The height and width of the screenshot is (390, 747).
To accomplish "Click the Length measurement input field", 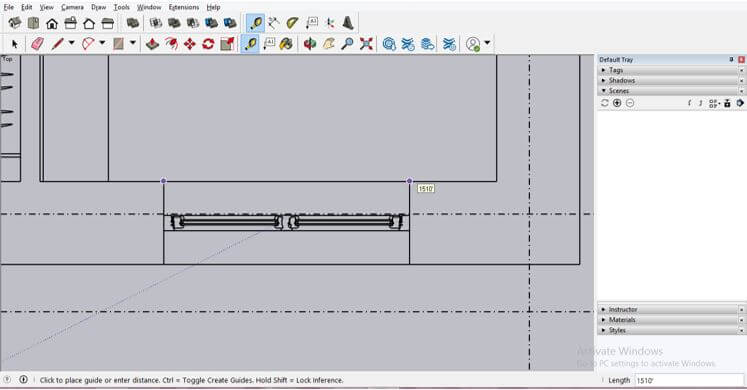I will pos(689,380).
